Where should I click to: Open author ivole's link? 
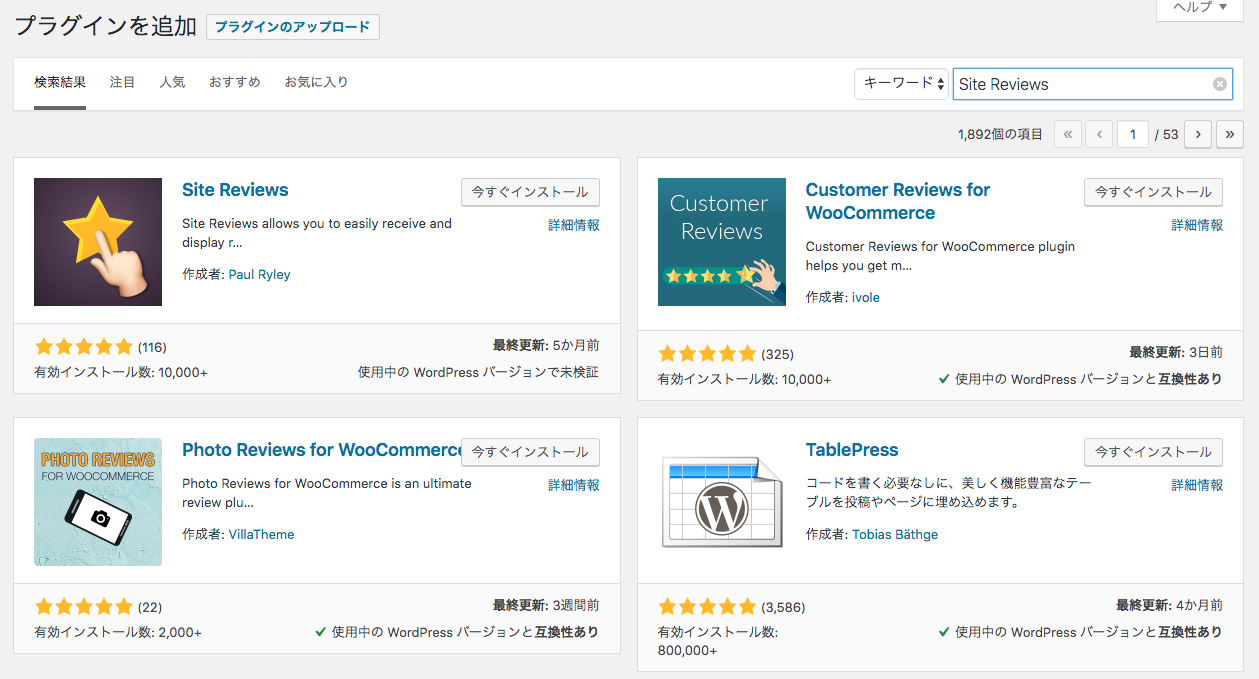(866, 297)
